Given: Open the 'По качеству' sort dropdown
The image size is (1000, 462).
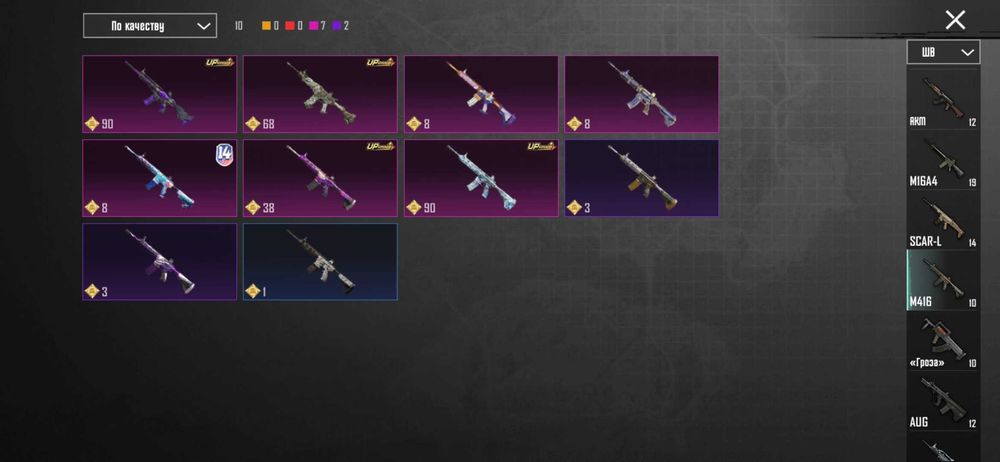Looking at the screenshot, I should tap(150, 26).
